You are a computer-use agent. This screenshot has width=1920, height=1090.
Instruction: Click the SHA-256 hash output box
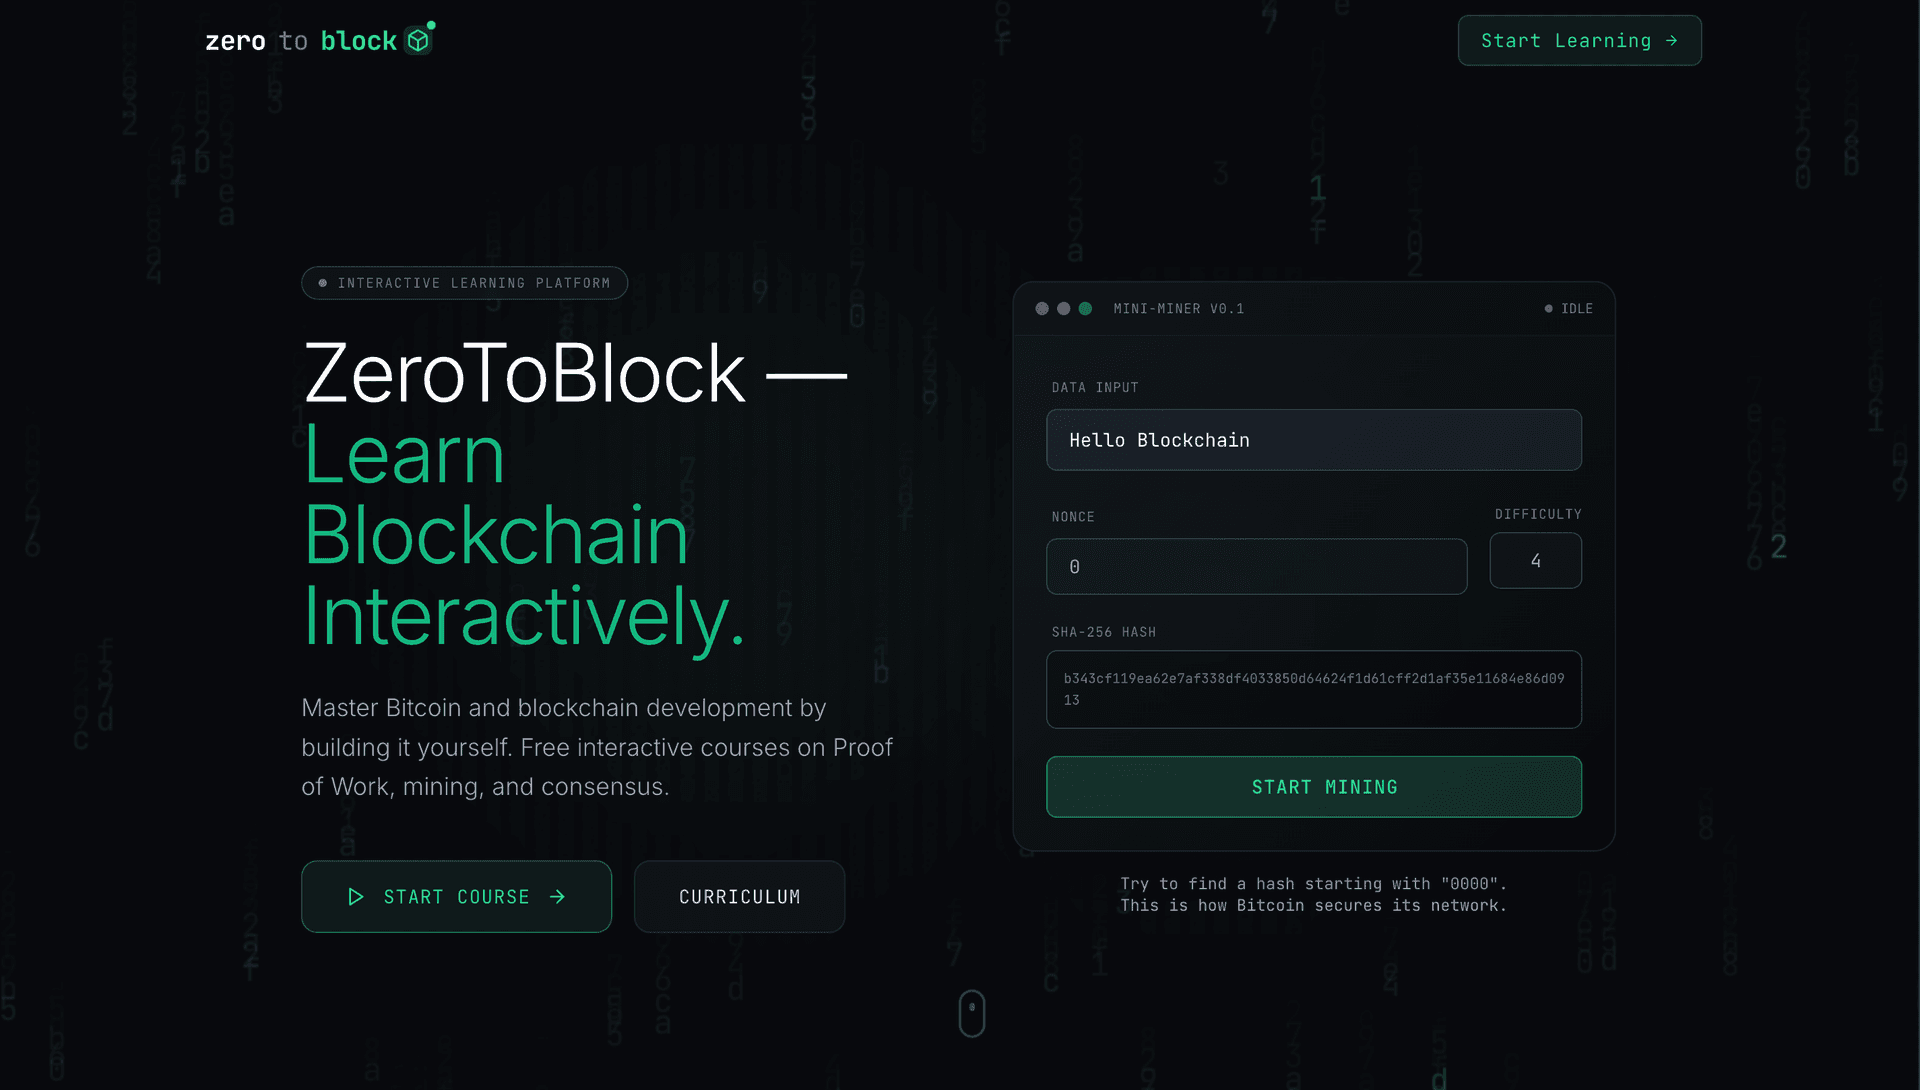click(1313, 689)
